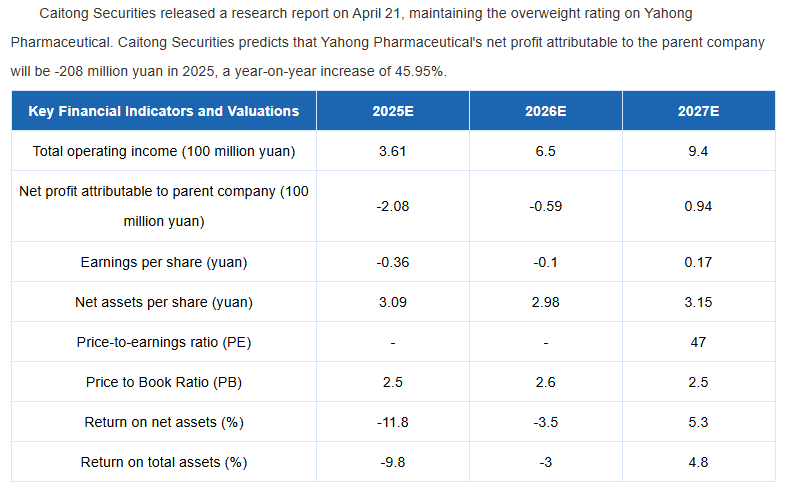Click the 0.17 earnings per share value
Image resolution: width=788 pixels, height=488 pixels.
(699, 262)
